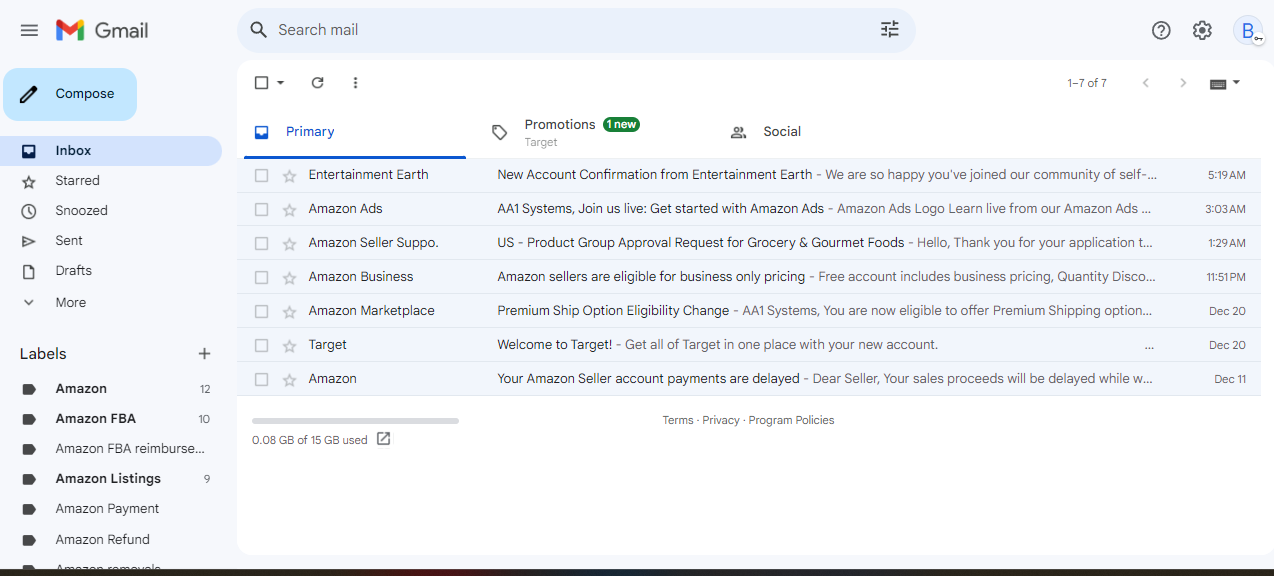Screen dimensions: 1274x576
Task: Open the Terms link
Action: click(x=678, y=420)
